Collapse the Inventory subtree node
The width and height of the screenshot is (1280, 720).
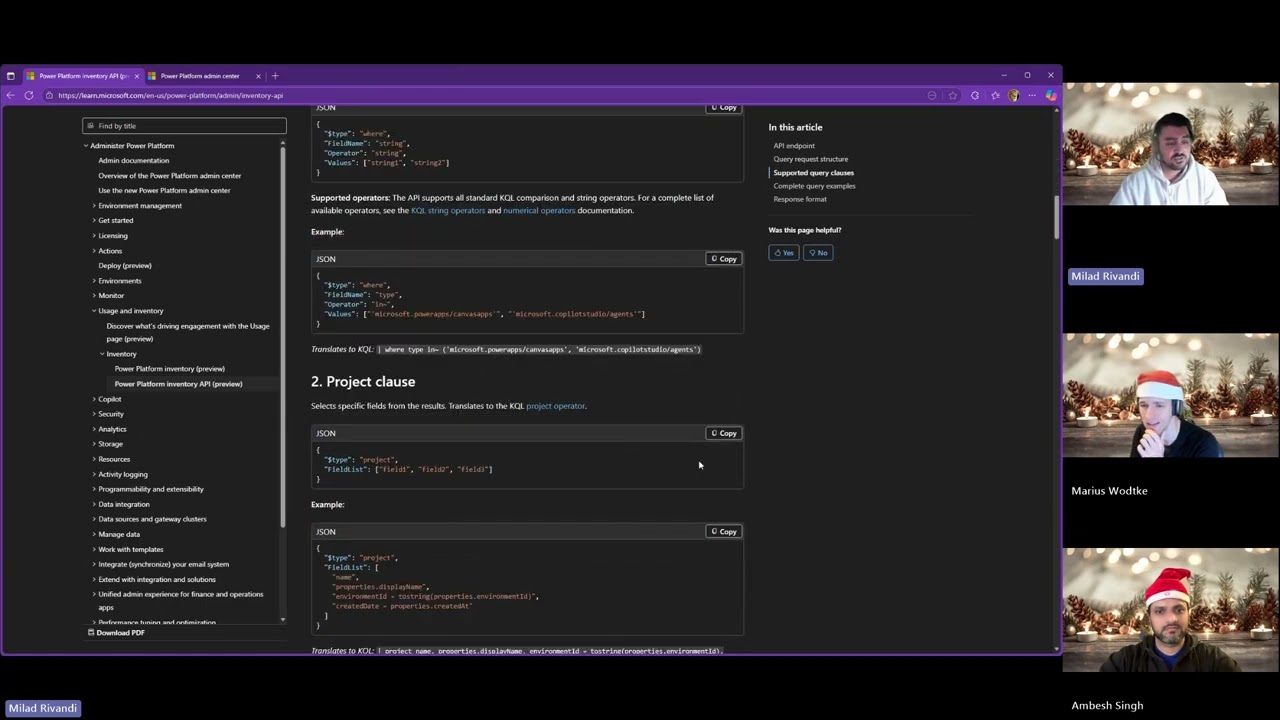coord(102,354)
